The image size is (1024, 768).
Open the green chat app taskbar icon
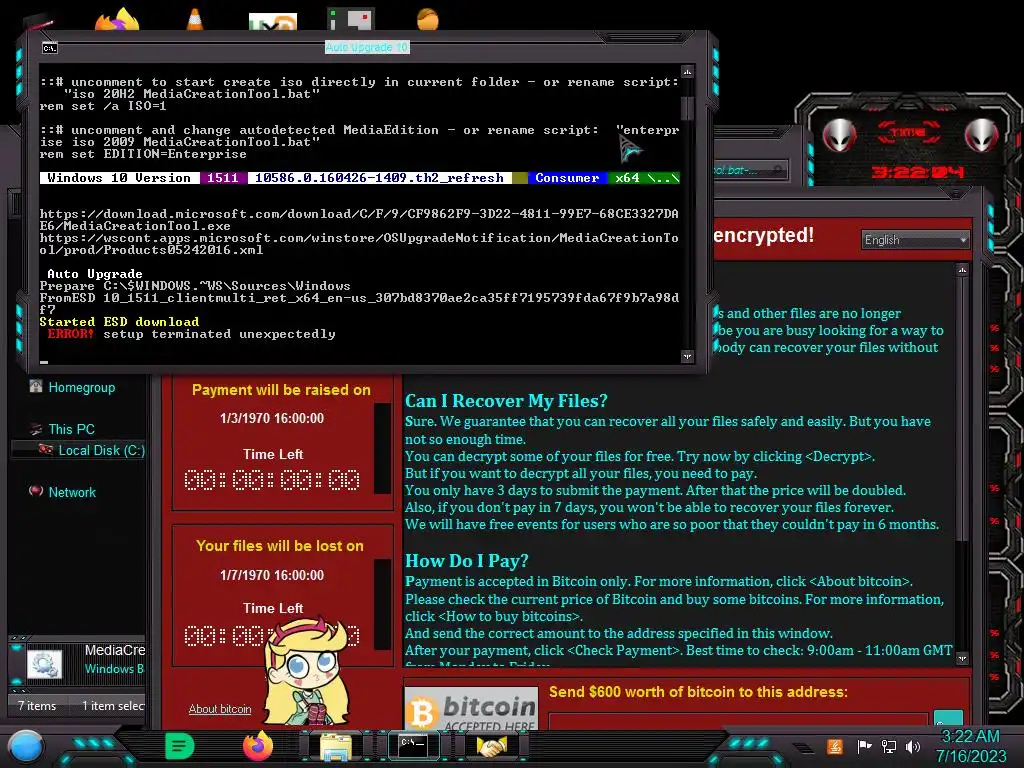point(180,746)
